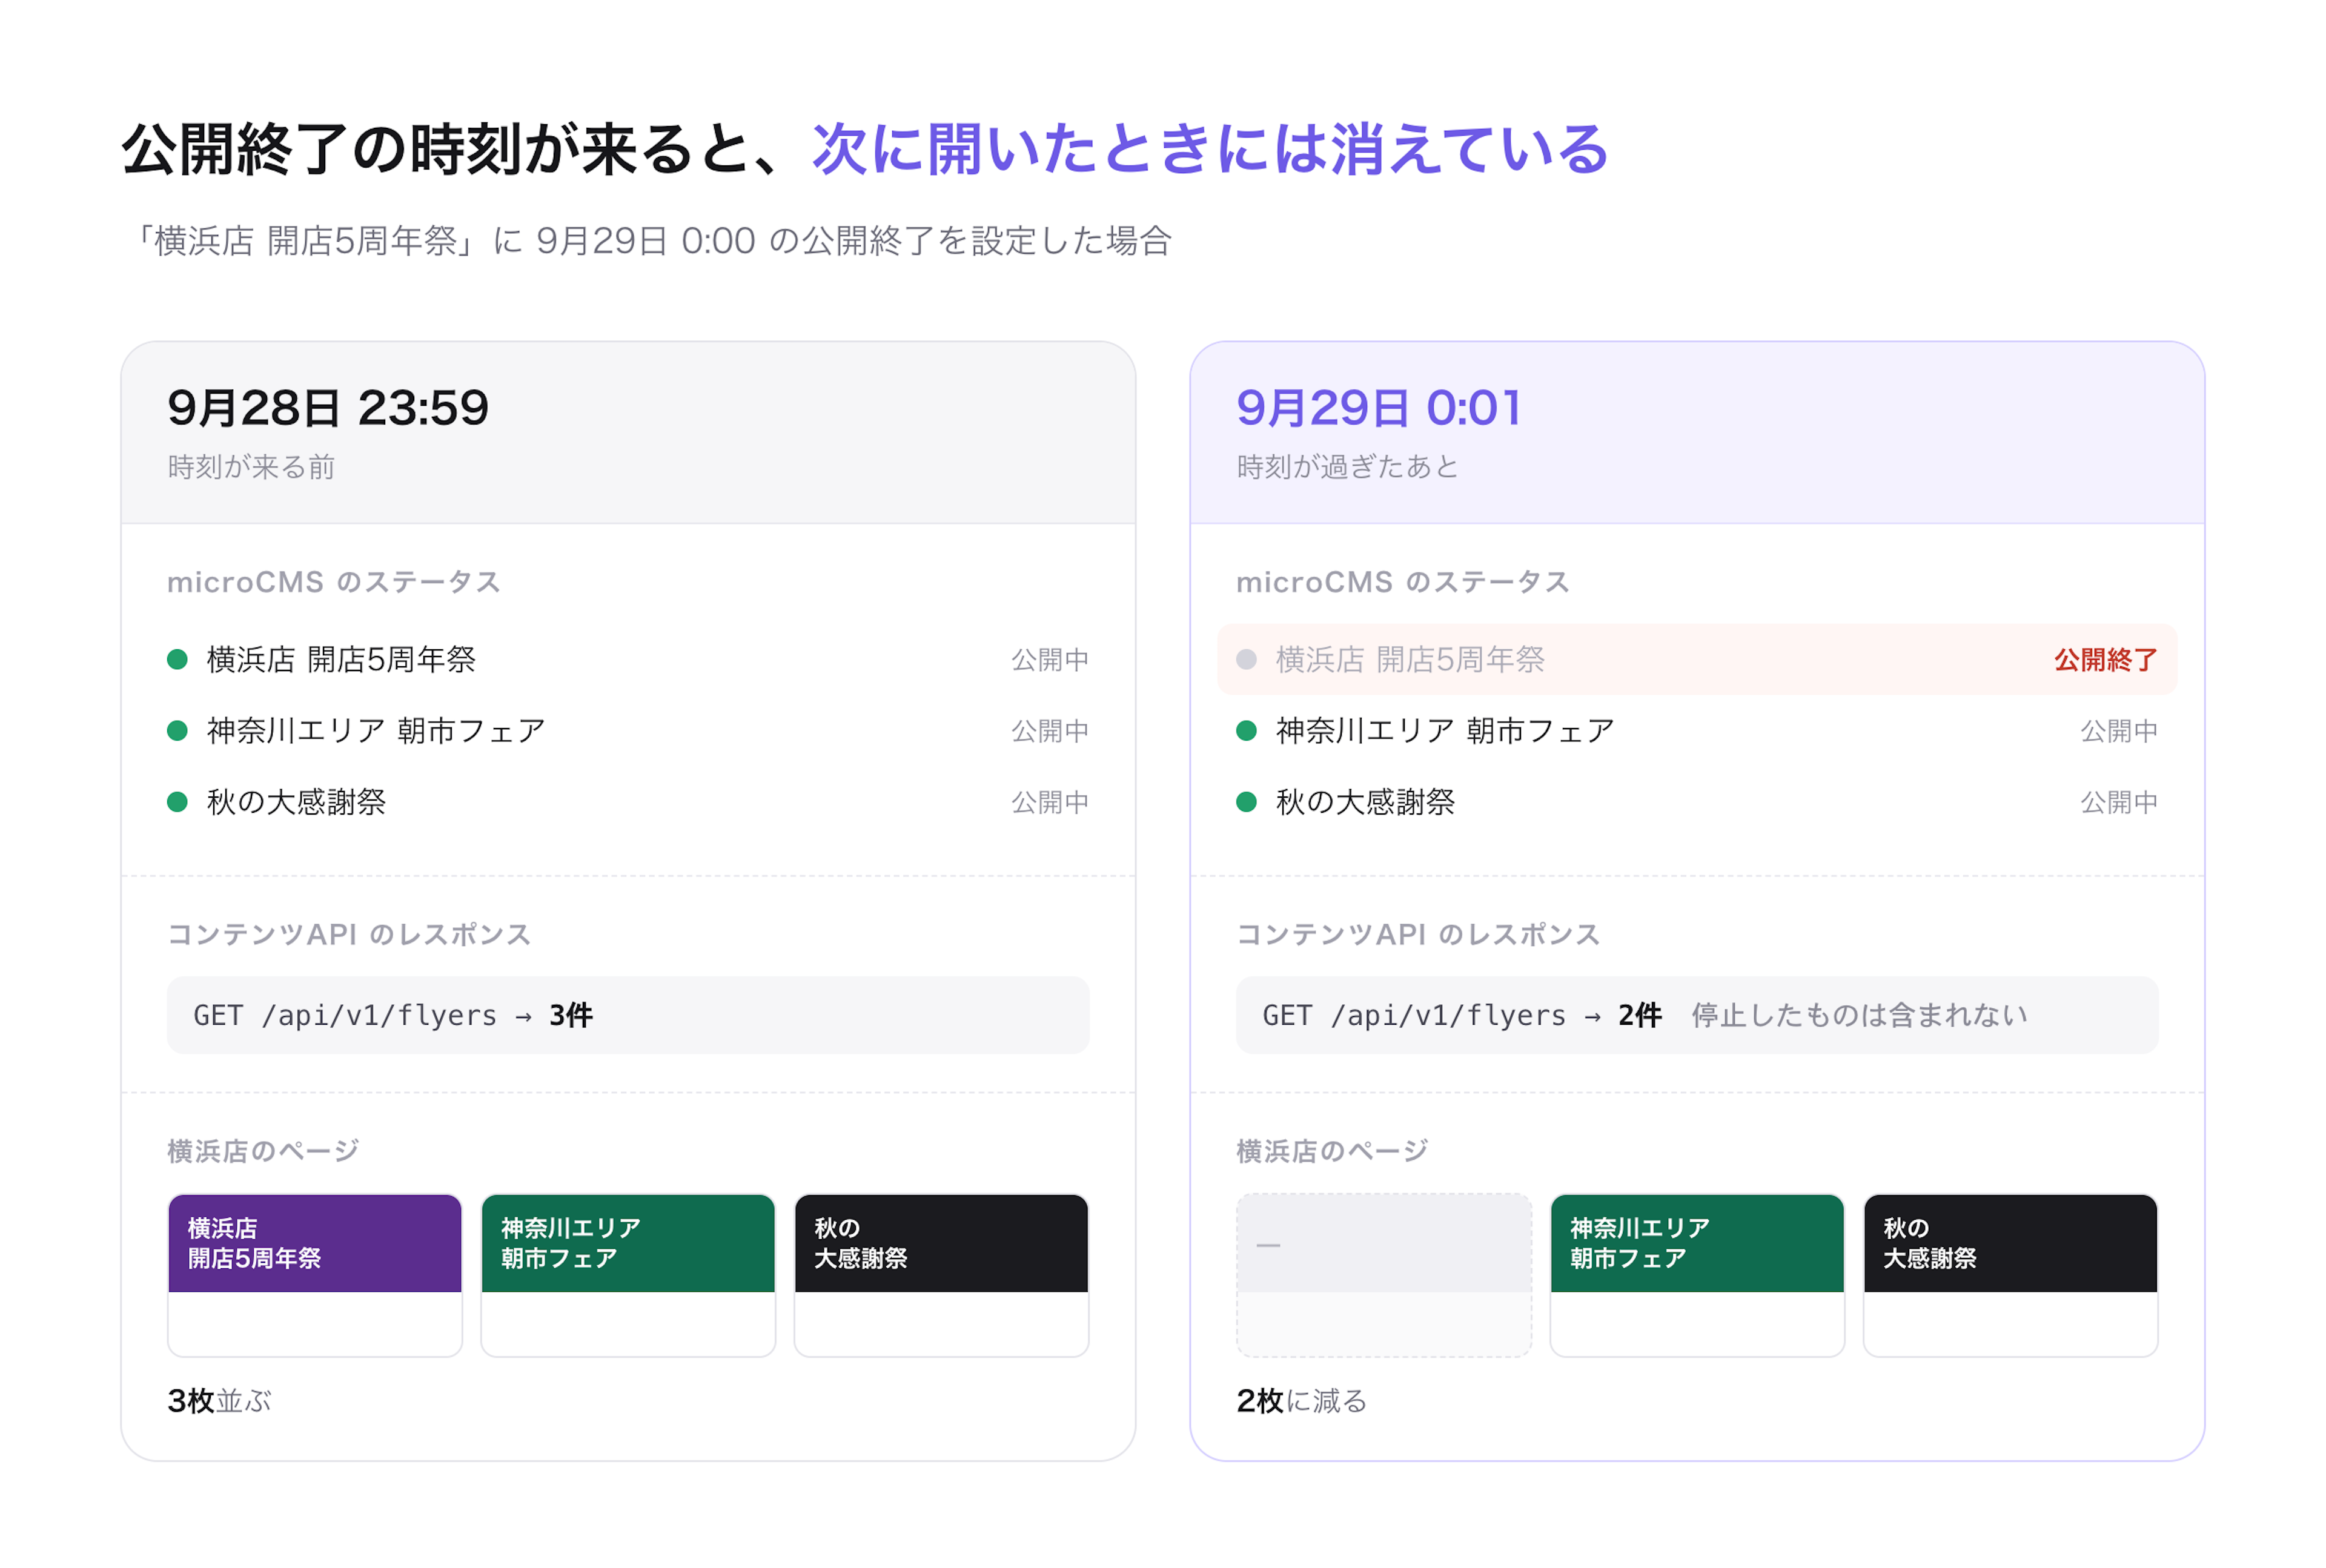Open left green 神奈川エリア 朝市フェア flyer card
Screen dimensions: 2326x1568
point(628,1275)
